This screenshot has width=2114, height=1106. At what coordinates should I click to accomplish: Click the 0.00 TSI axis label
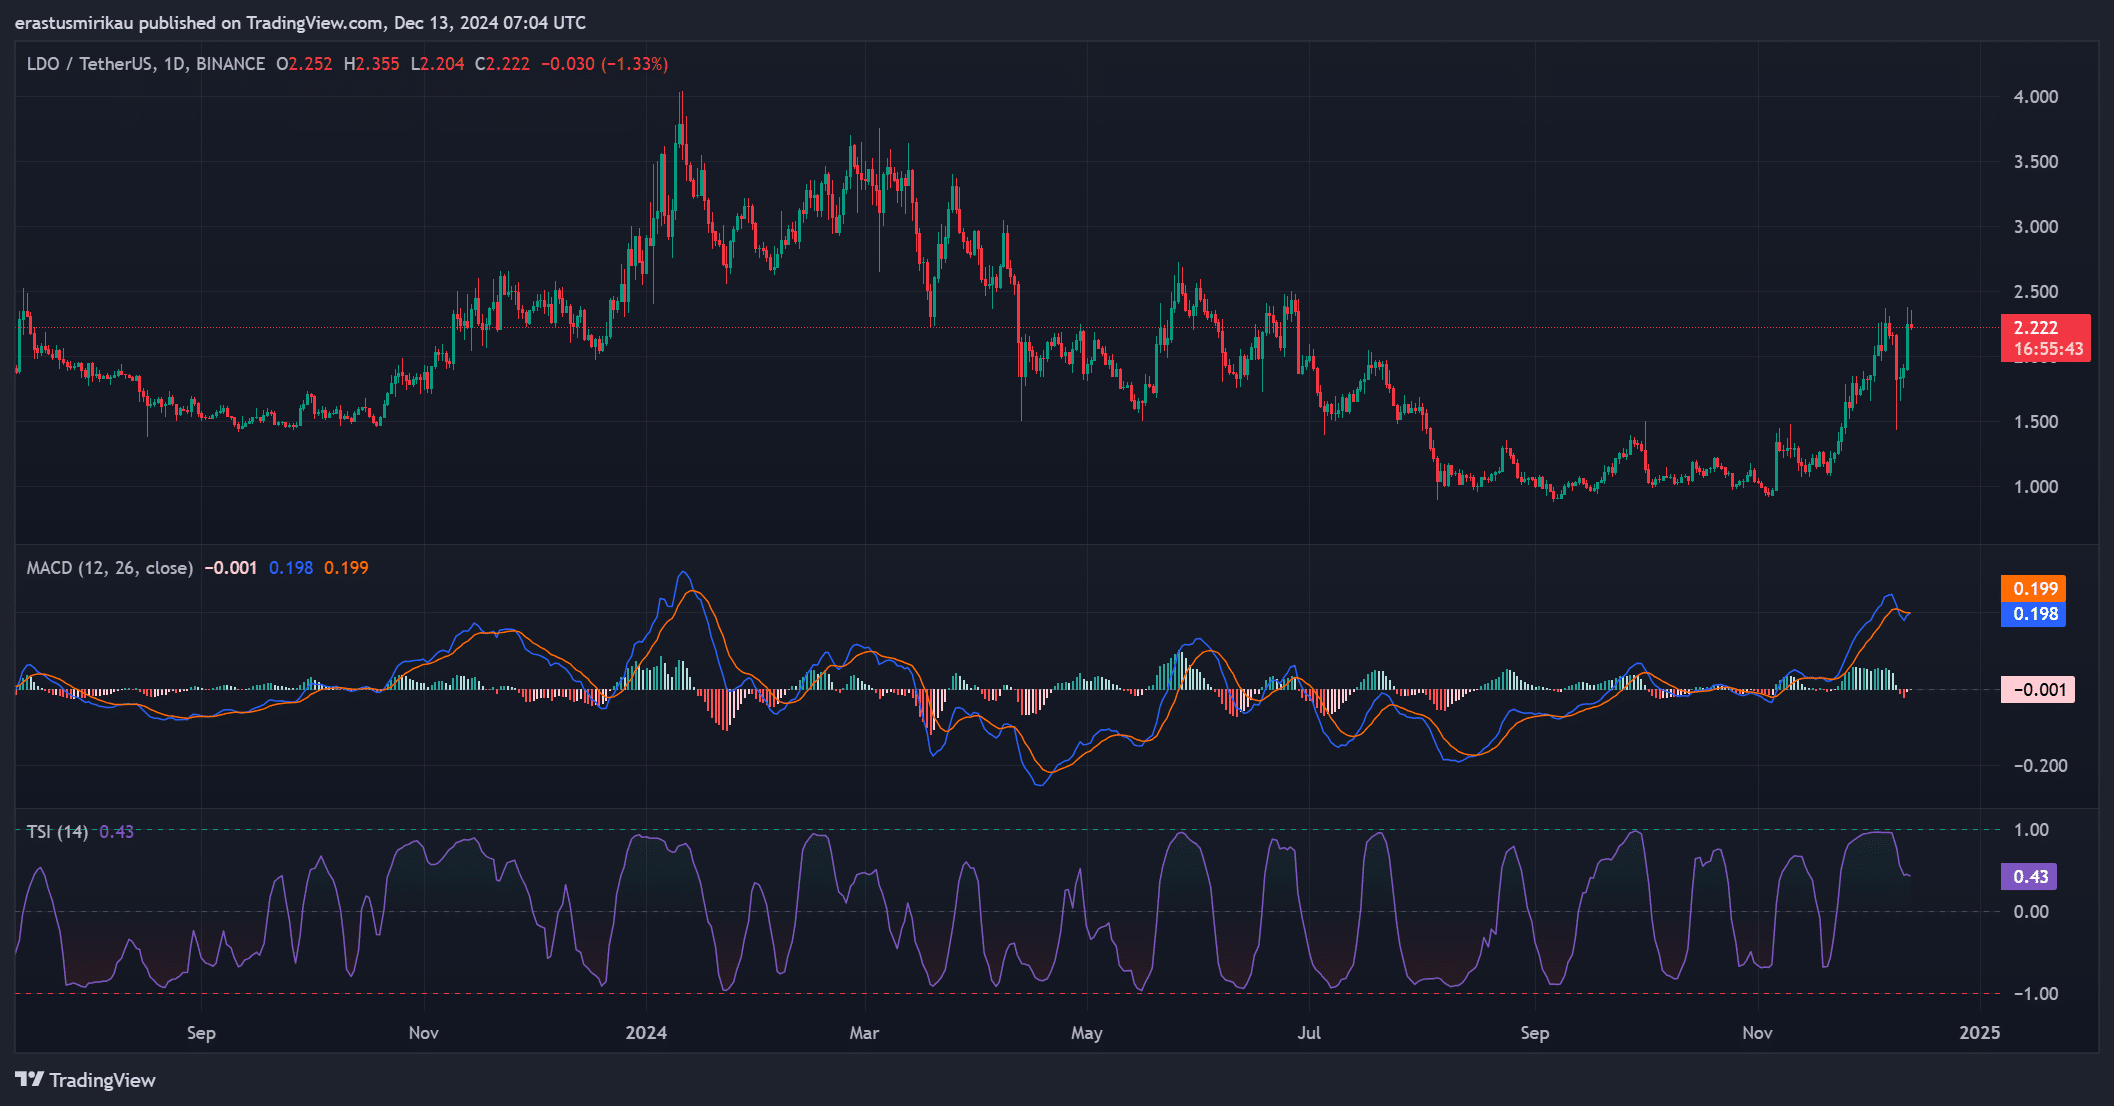pyautogui.click(x=2031, y=912)
